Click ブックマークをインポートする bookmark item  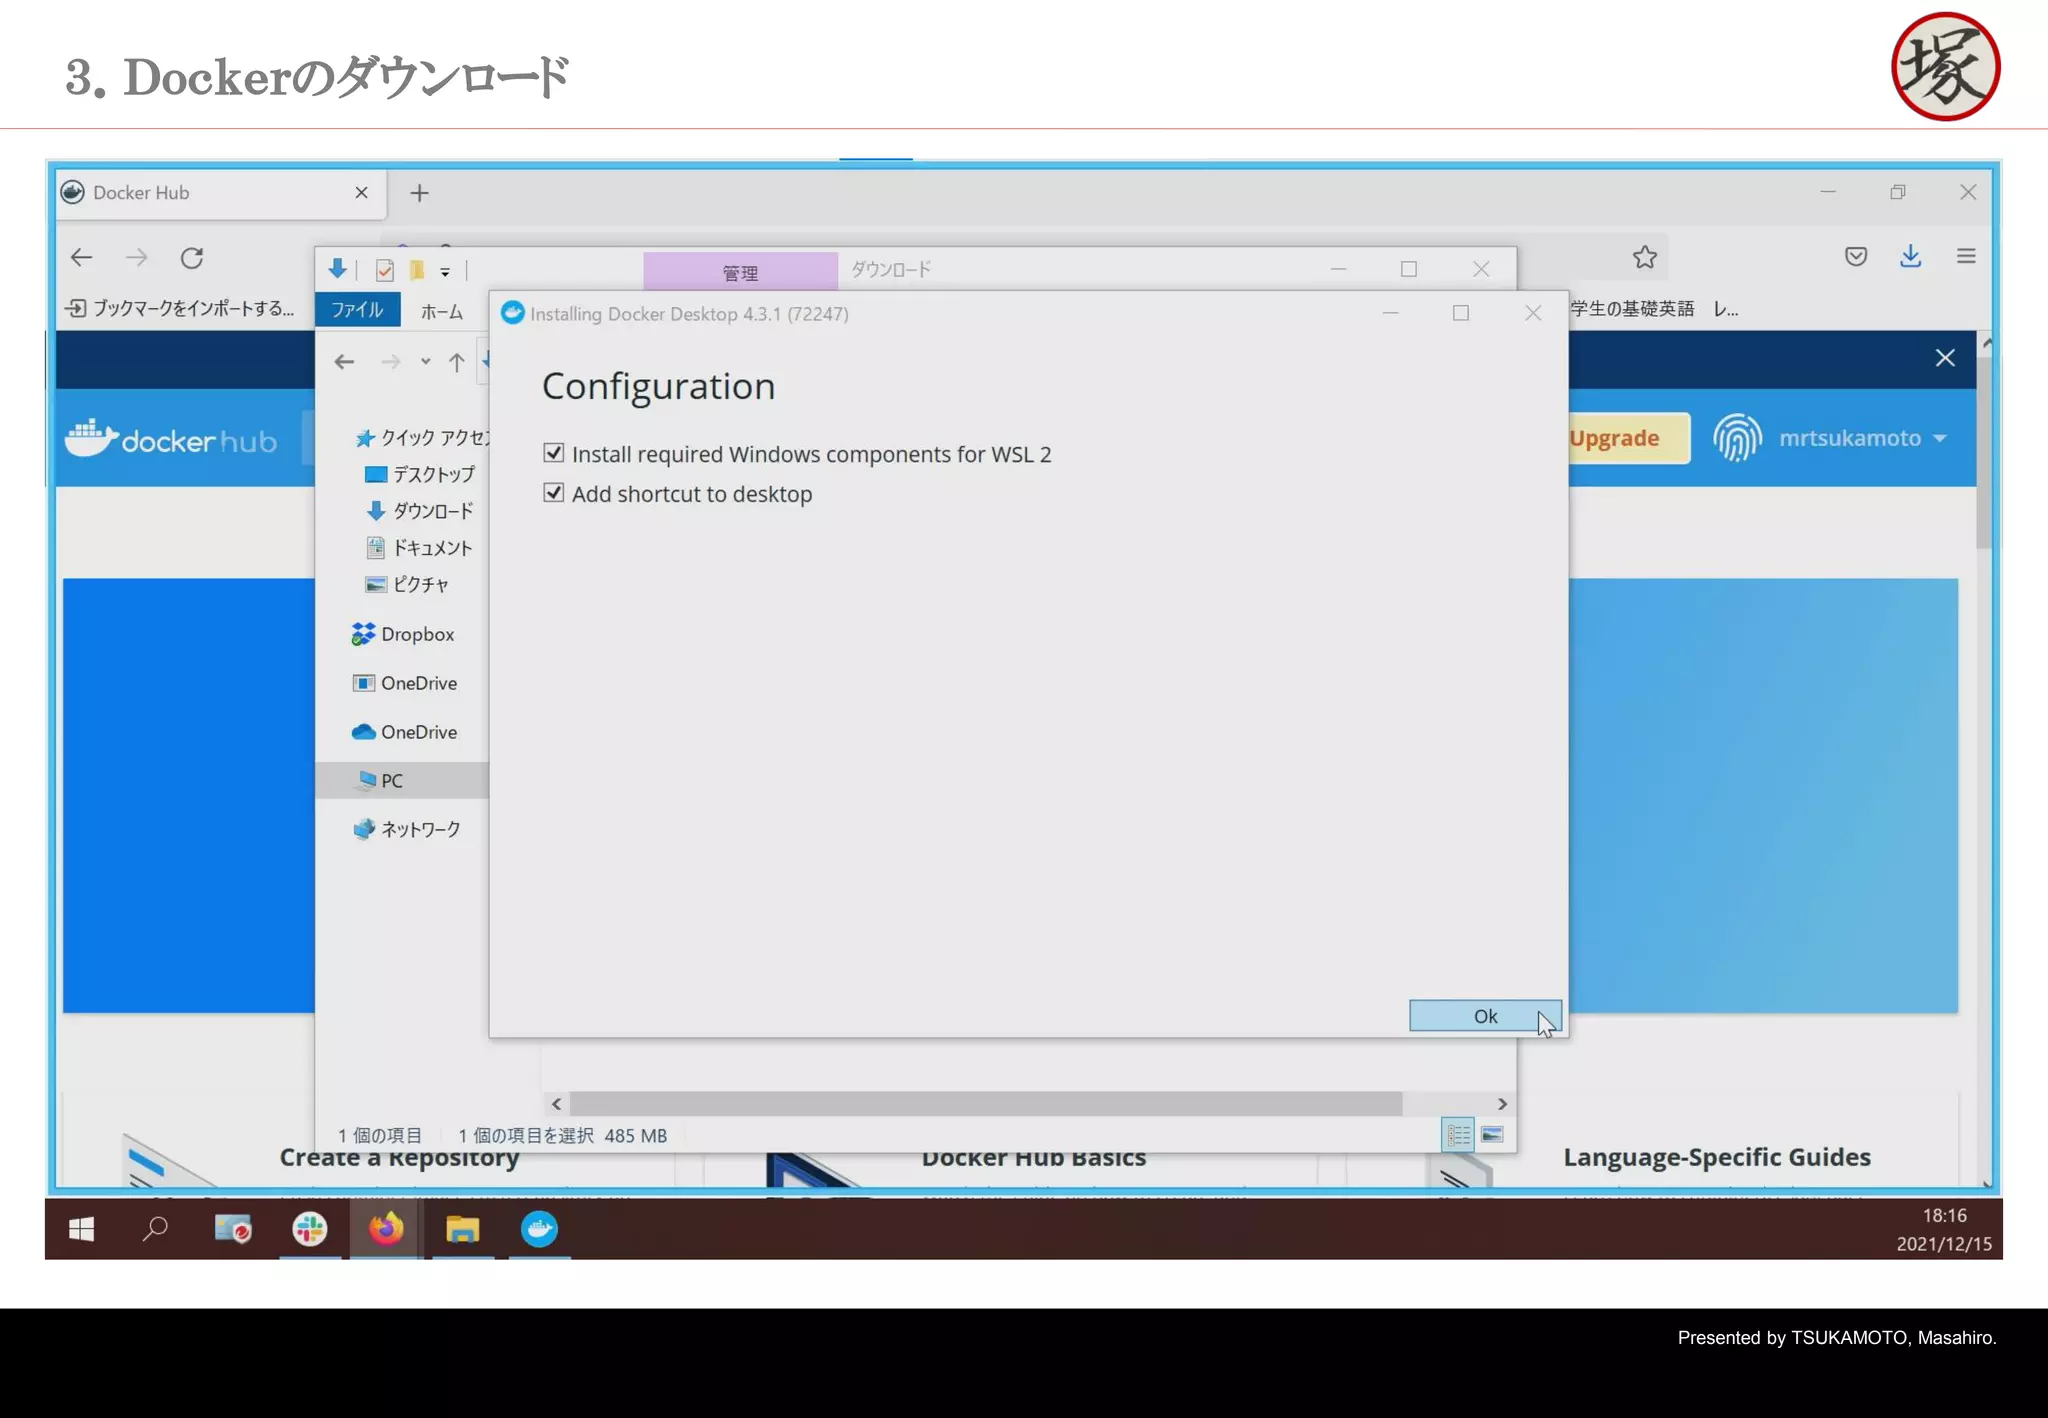coord(180,308)
